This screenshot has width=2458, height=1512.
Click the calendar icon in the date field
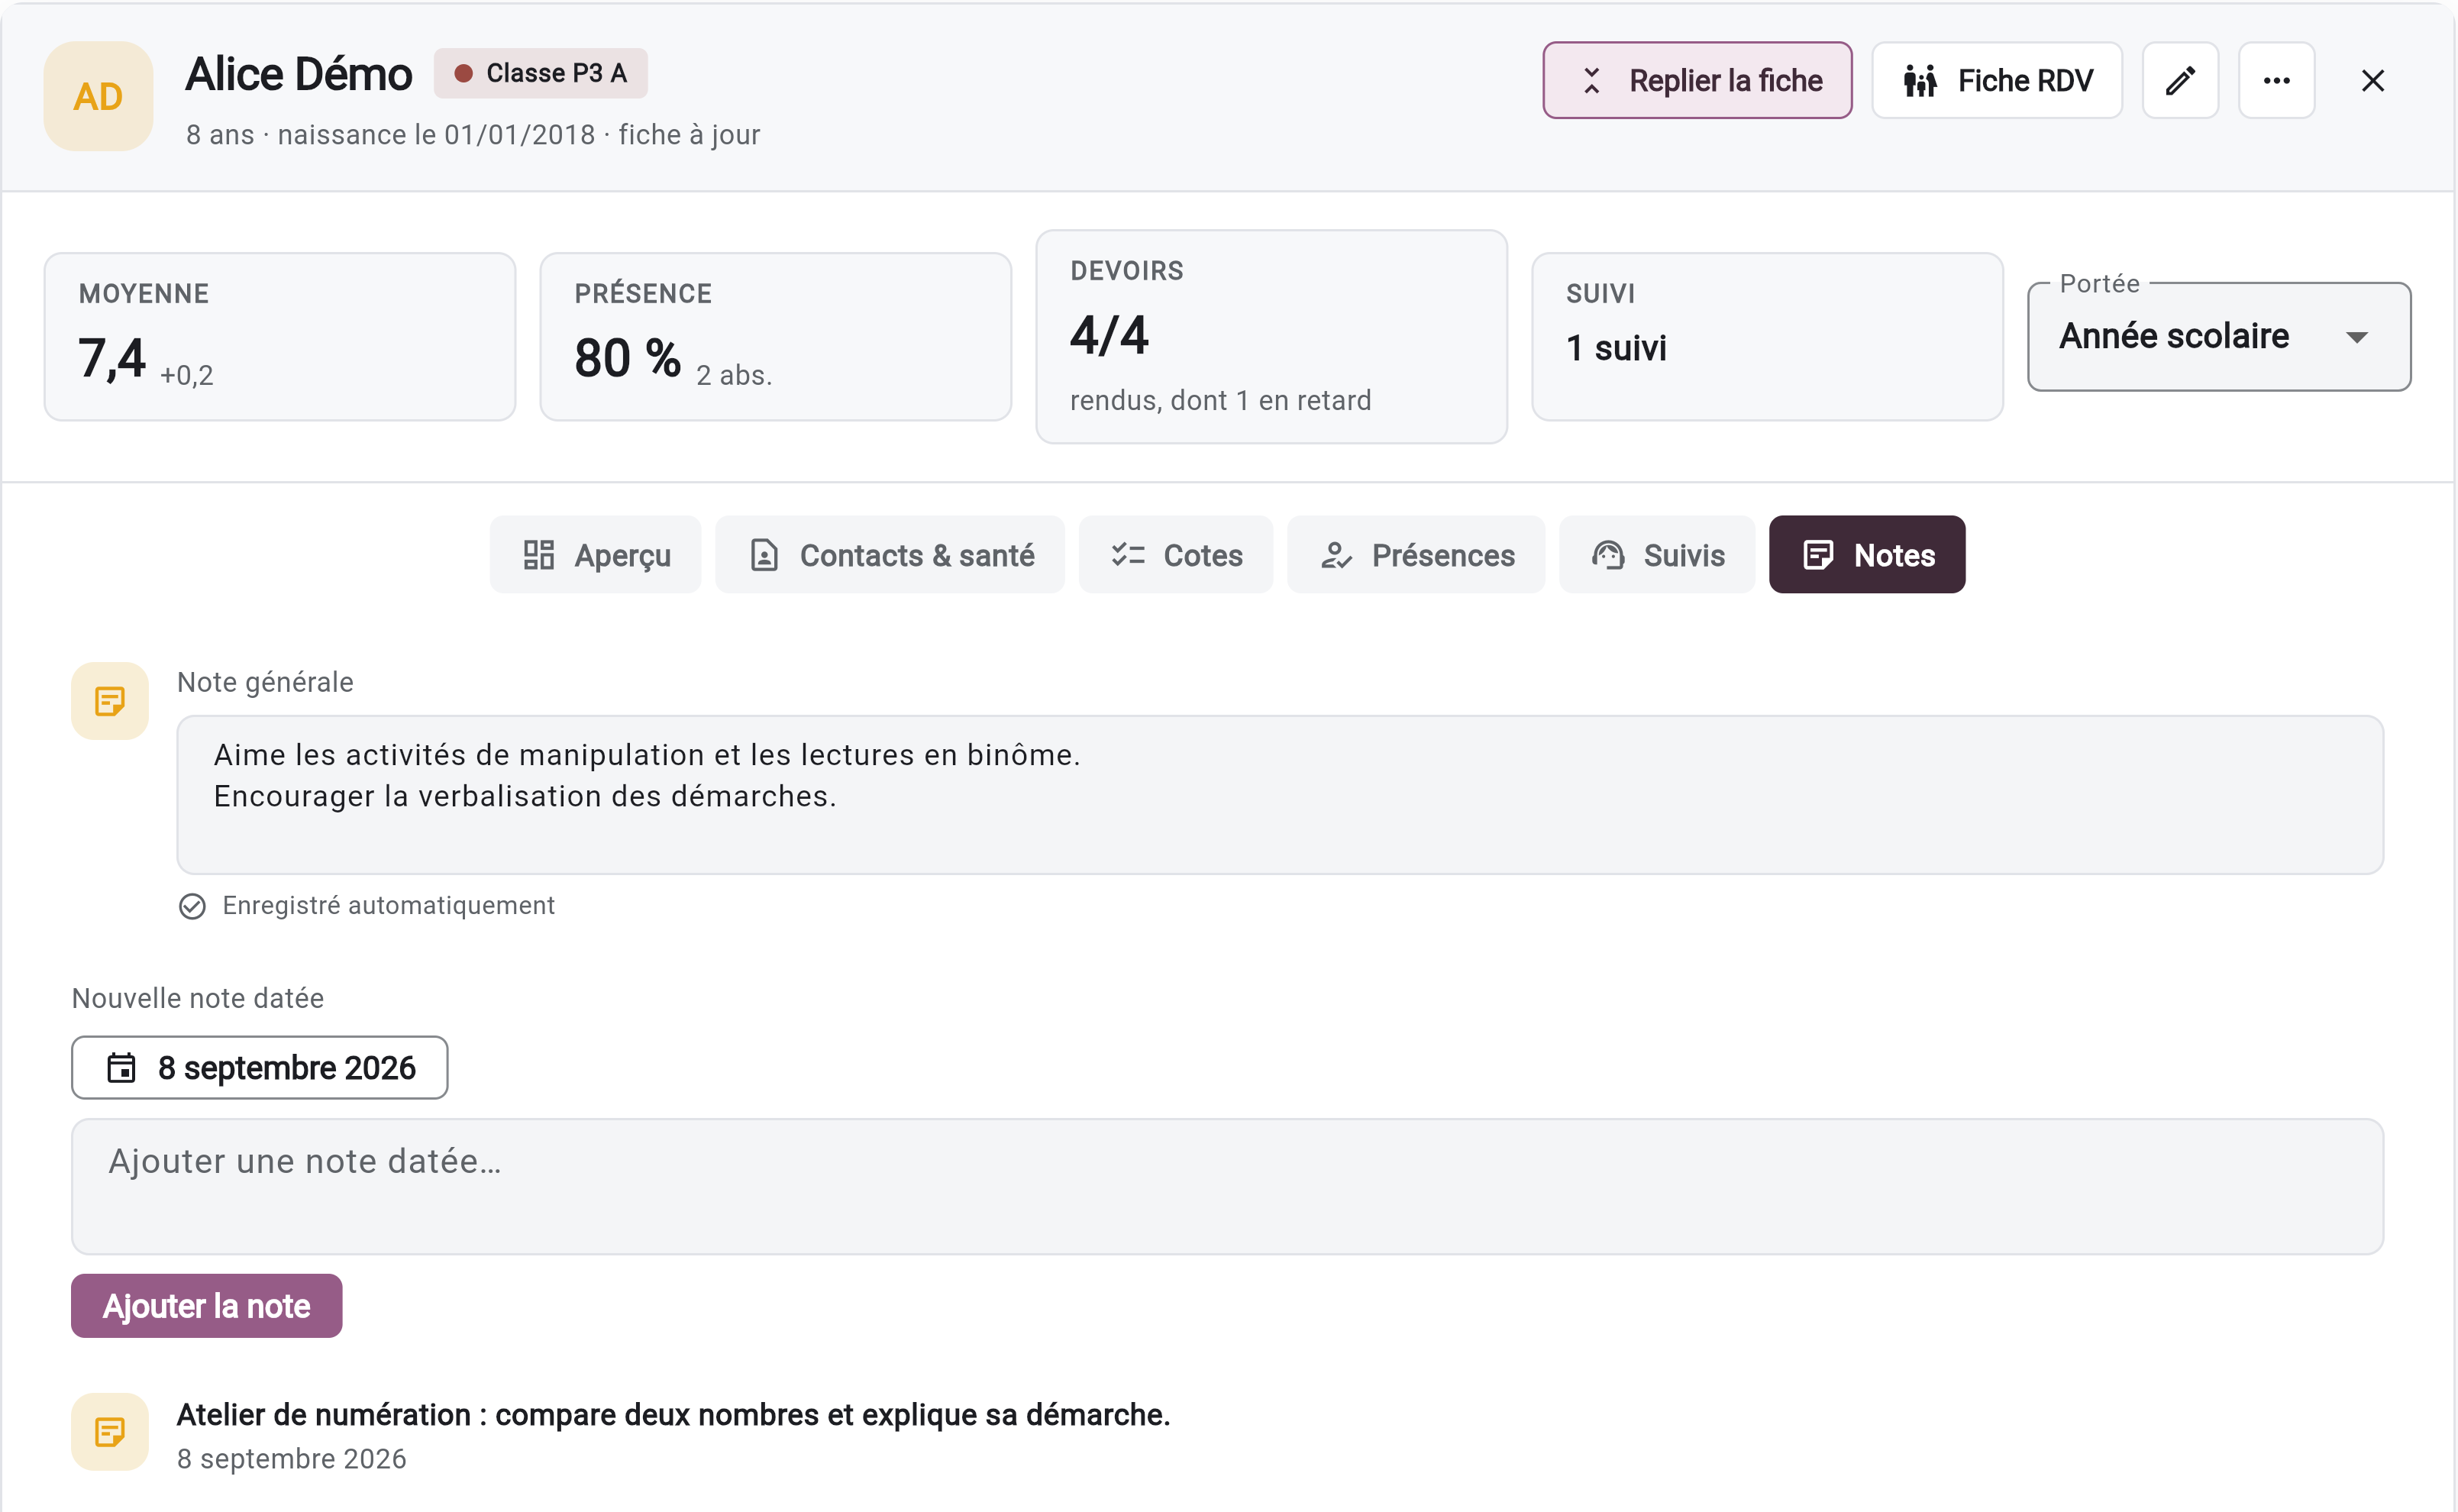[x=121, y=1068]
